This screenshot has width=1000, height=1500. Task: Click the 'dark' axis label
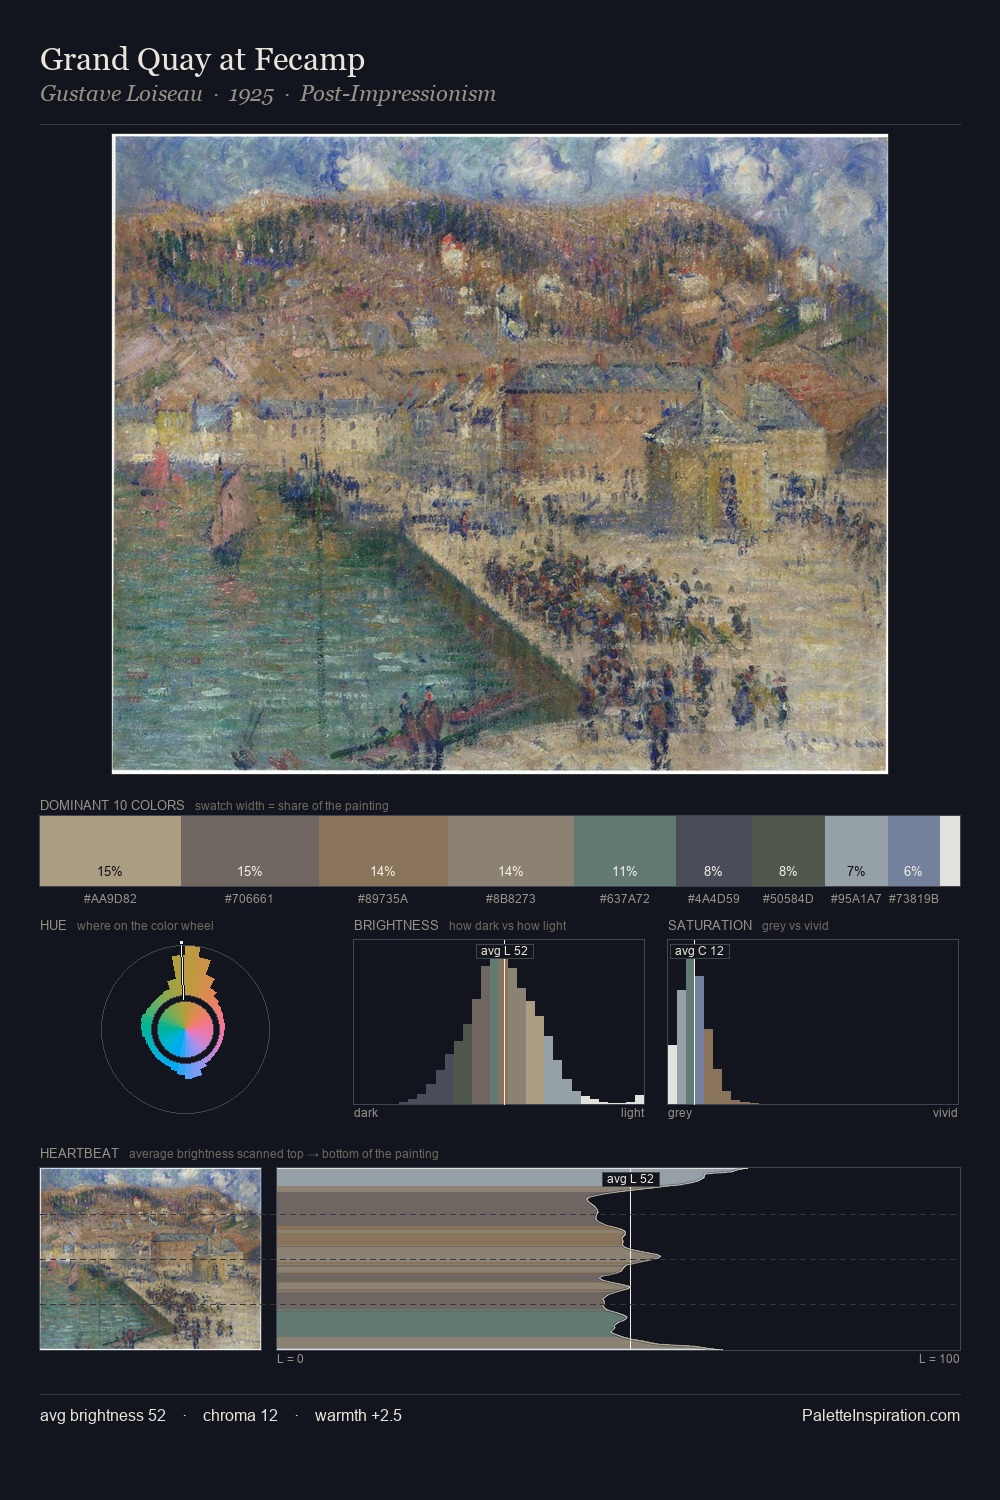pyautogui.click(x=366, y=1113)
